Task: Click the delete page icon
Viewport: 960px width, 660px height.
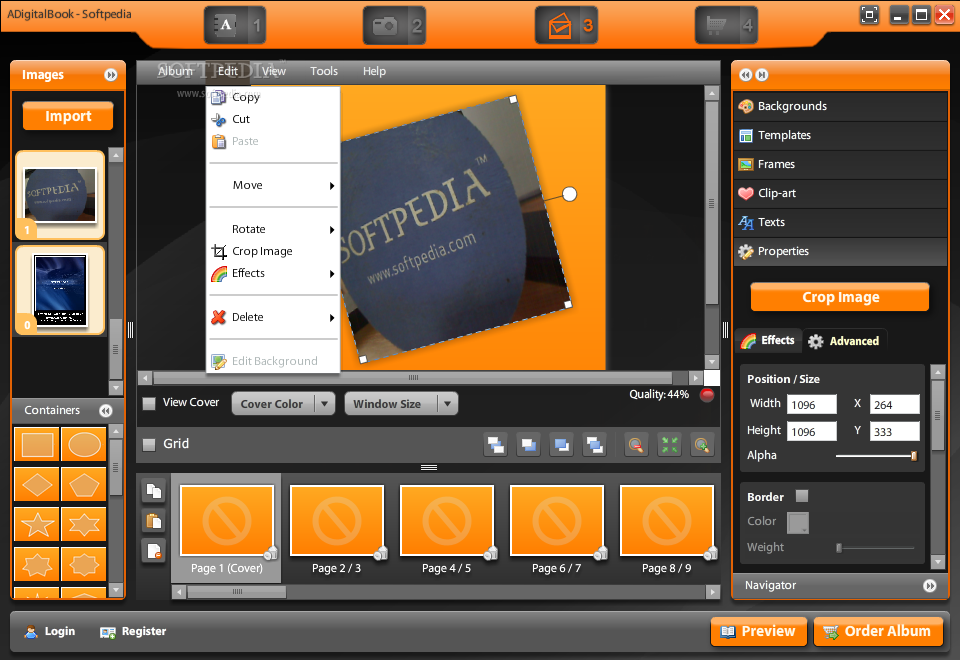Action: click(x=154, y=551)
